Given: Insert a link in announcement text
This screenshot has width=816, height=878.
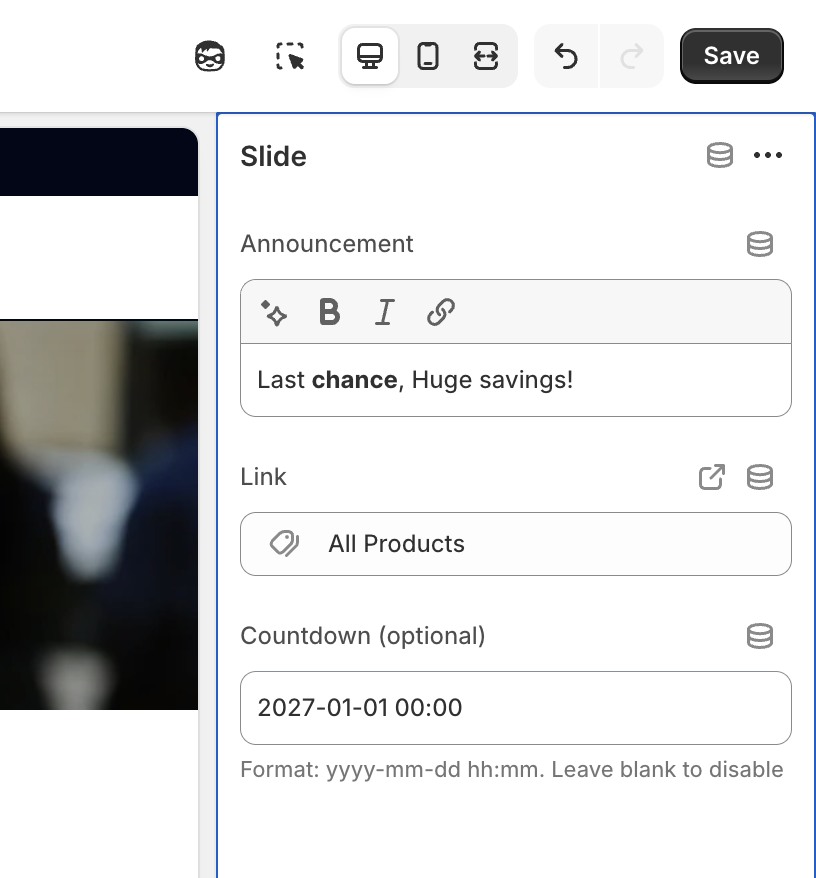Looking at the screenshot, I should pyautogui.click(x=440, y=313).
